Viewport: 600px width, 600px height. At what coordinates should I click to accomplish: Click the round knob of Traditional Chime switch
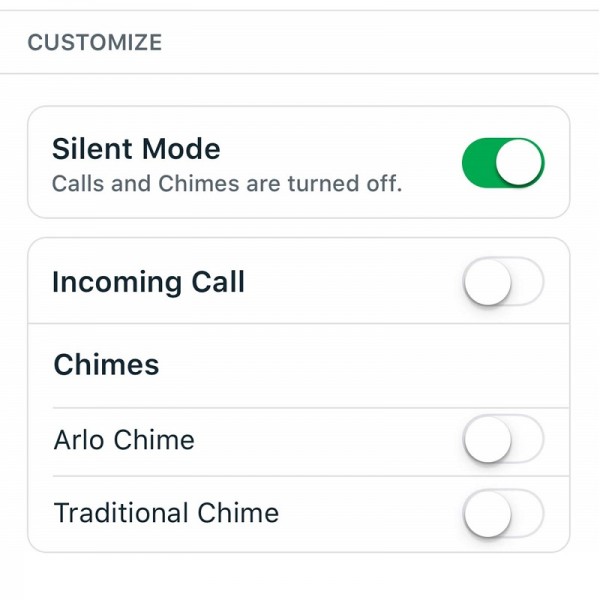(x=488, y=514)
